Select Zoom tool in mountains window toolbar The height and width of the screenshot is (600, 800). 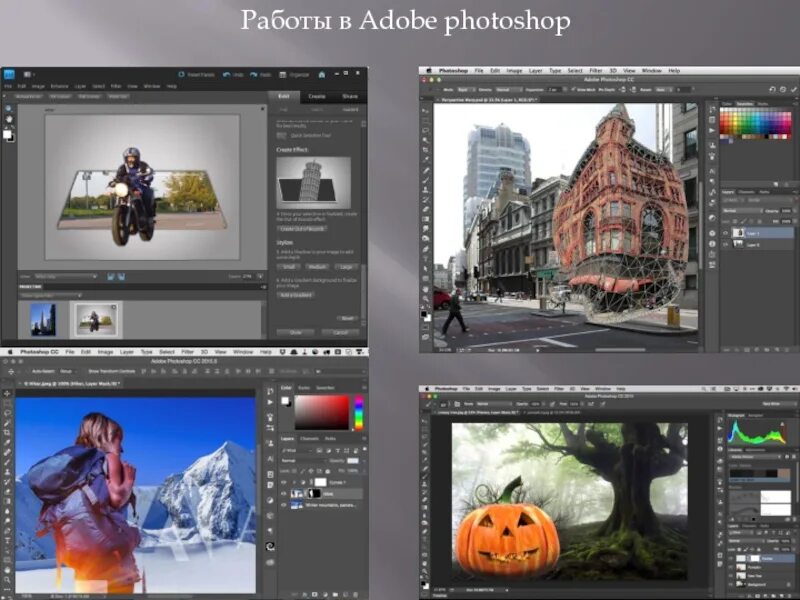(x=7, y=580)
